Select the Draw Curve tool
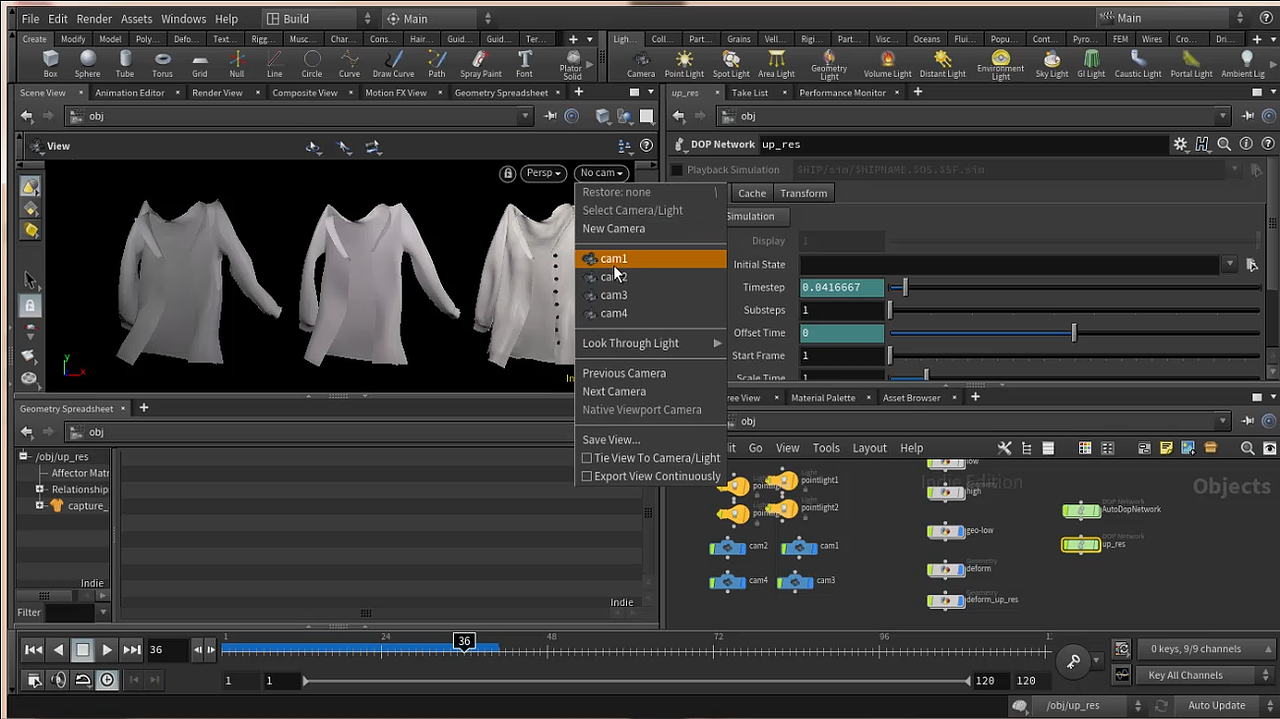Image resolution: width=1280 pixels, height=719 pixels. pyautogui.click(x=393, y=63)
